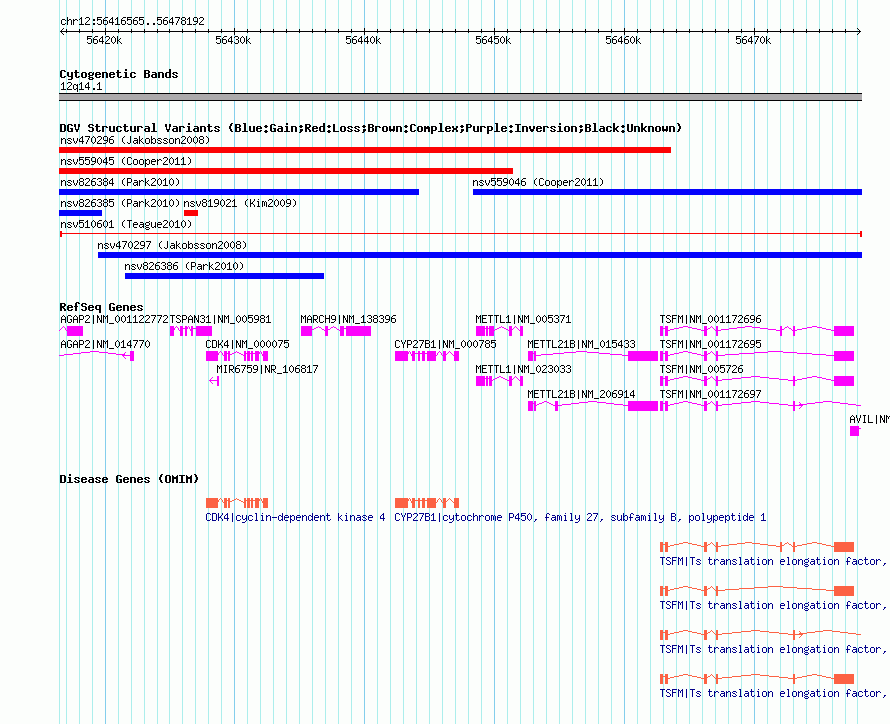Click the AGAP2|NM_001122772 transcript label
Screen dimensions: 890x724
pos(114,319)
